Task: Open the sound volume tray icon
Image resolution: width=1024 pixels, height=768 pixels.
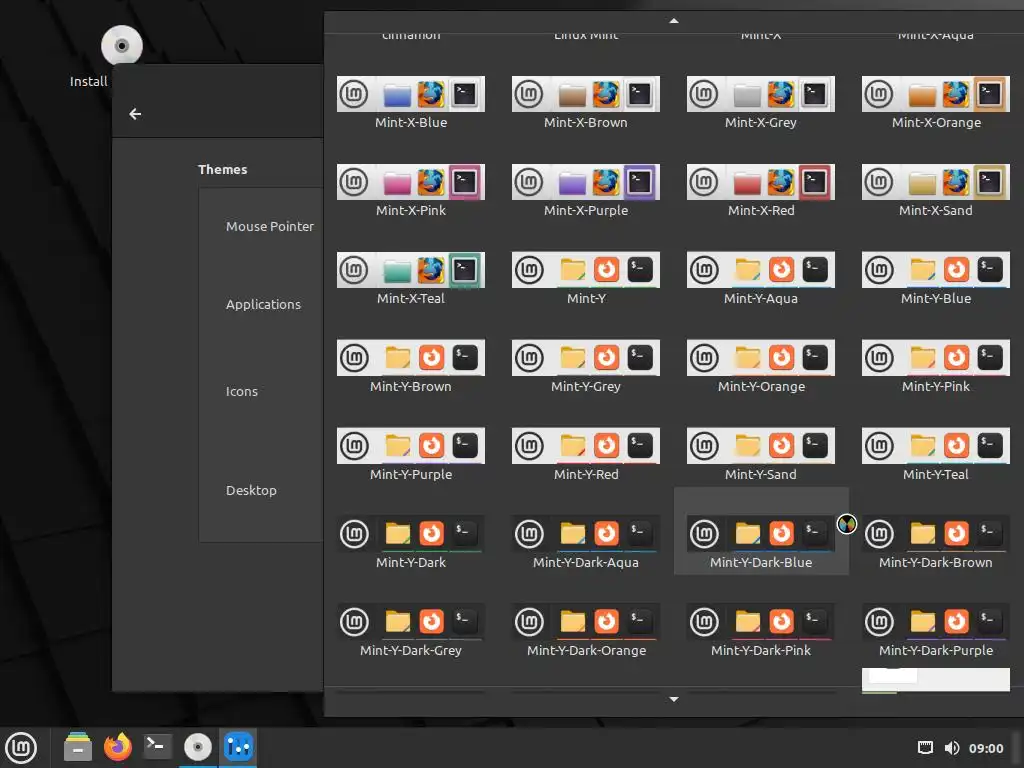Action: [952, 748]
